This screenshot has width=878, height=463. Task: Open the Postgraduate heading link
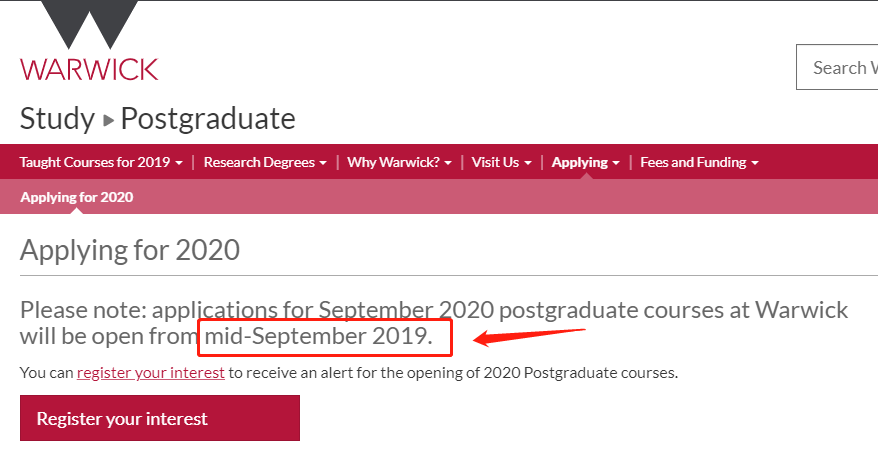coord(208,119)
